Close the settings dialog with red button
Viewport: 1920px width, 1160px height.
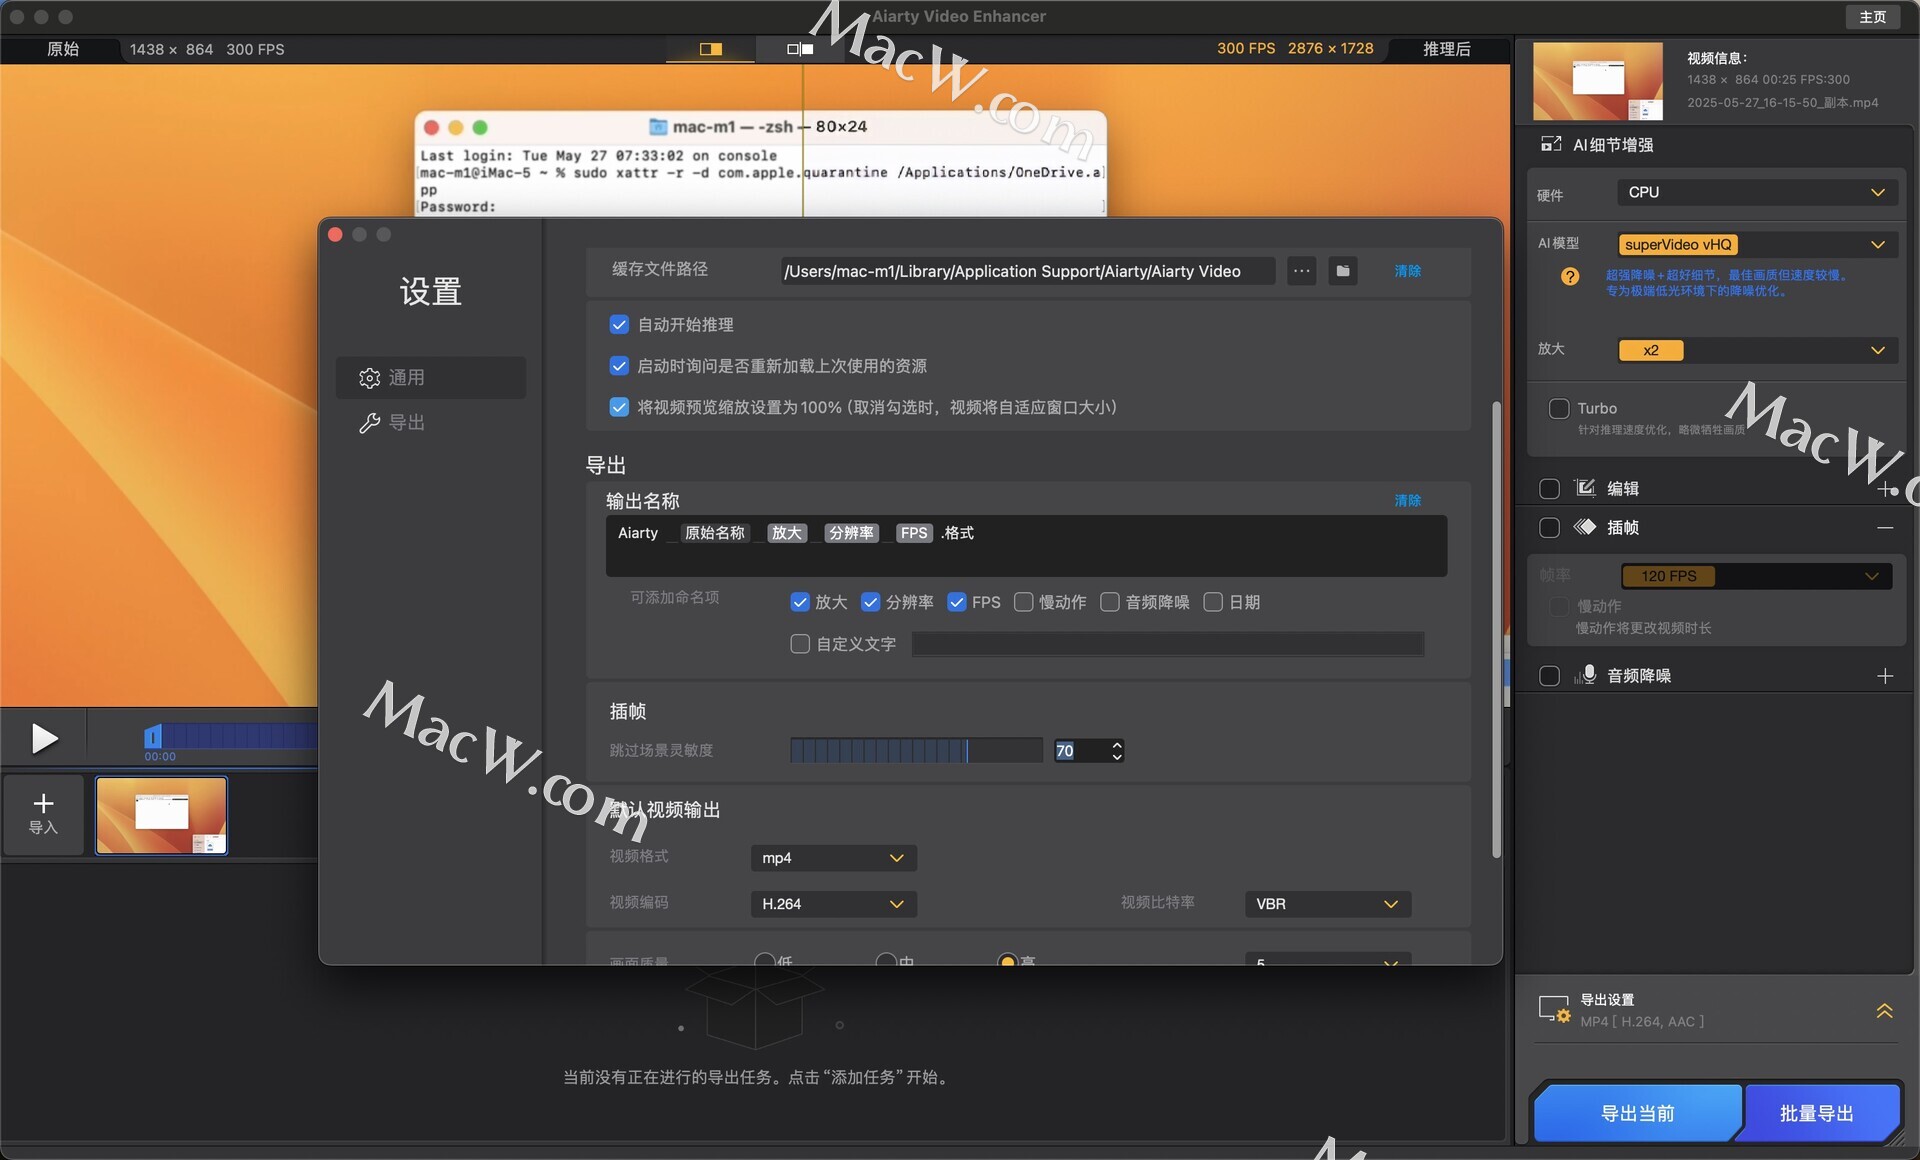pos(335,234)
